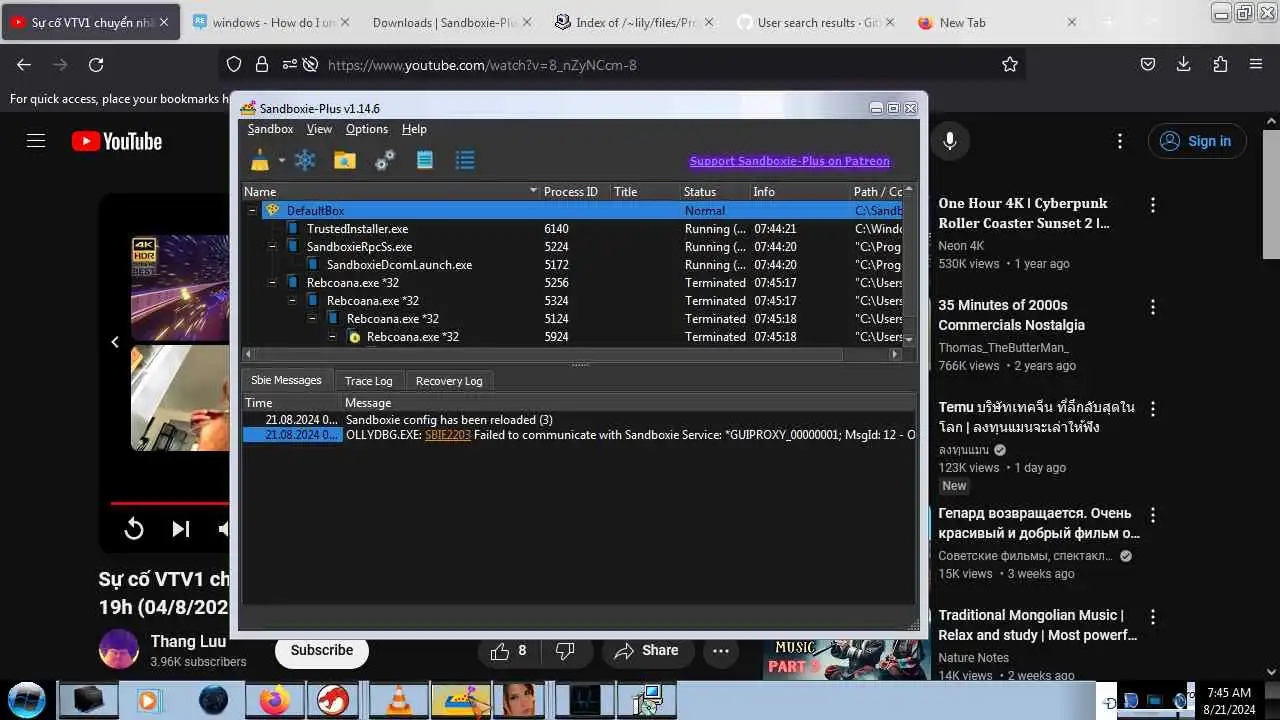Like the video with thumbs-up icon
Viewport: 1280px width, 720px height.
[x=509, y=651]
